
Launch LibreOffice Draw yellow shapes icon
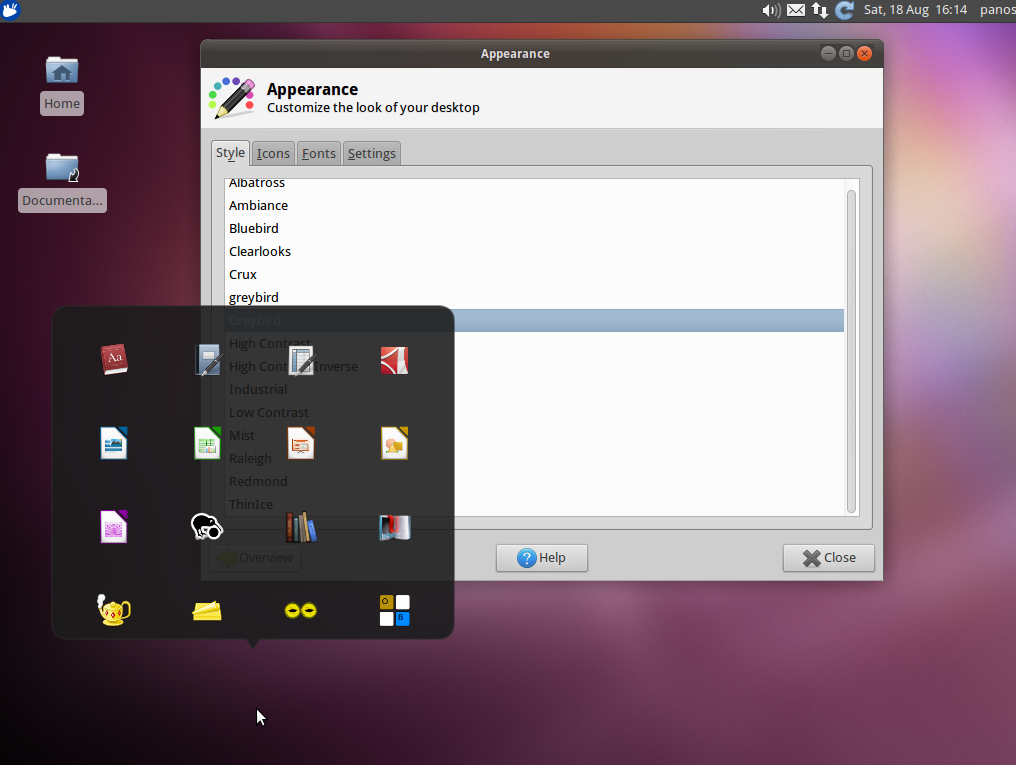point(394,444)
